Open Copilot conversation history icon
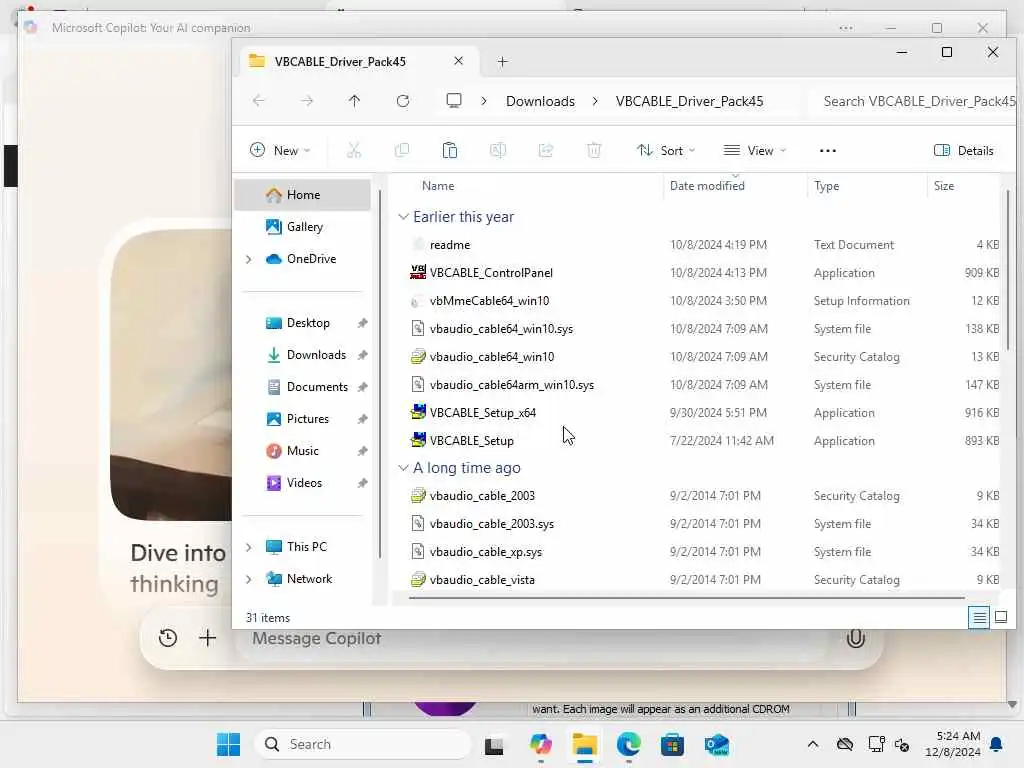 [x=168, y=638]
